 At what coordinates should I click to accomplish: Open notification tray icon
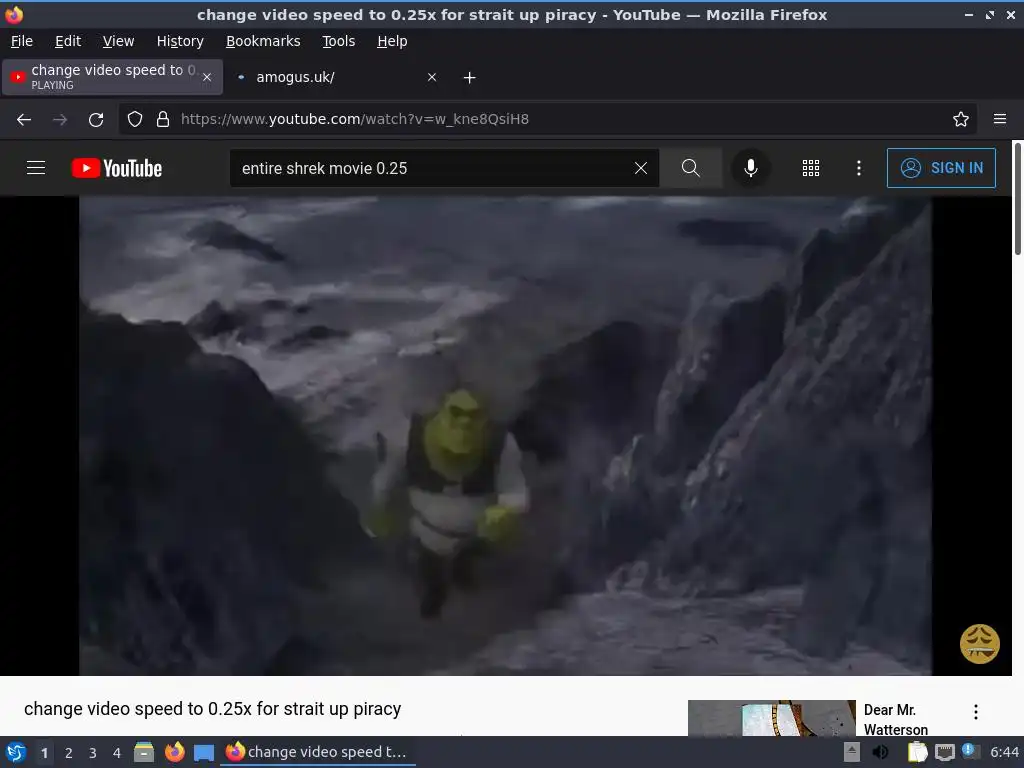970,751
